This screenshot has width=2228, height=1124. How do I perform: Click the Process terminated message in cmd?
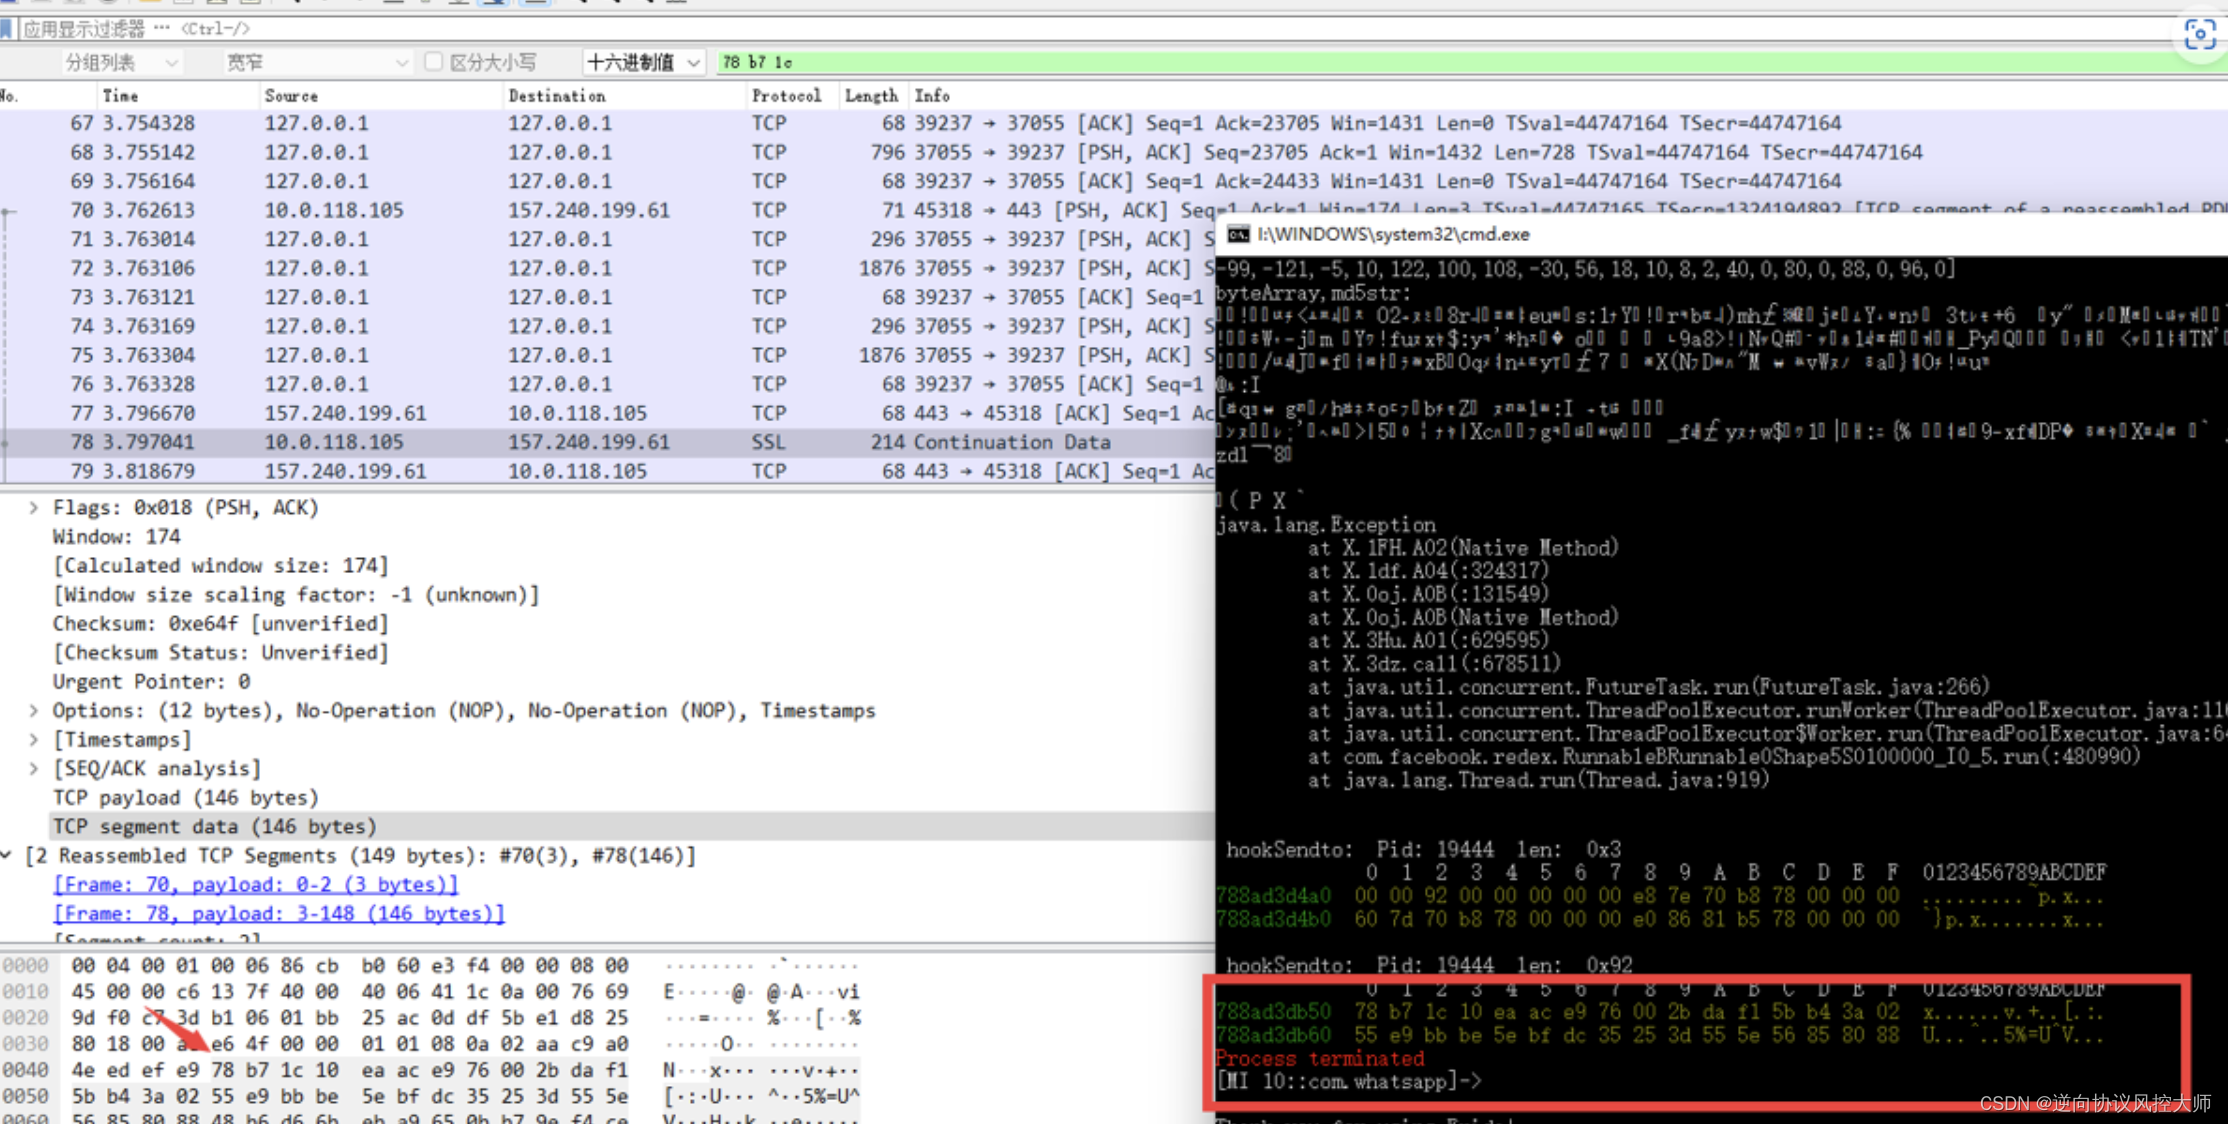pos(1320,1059)
